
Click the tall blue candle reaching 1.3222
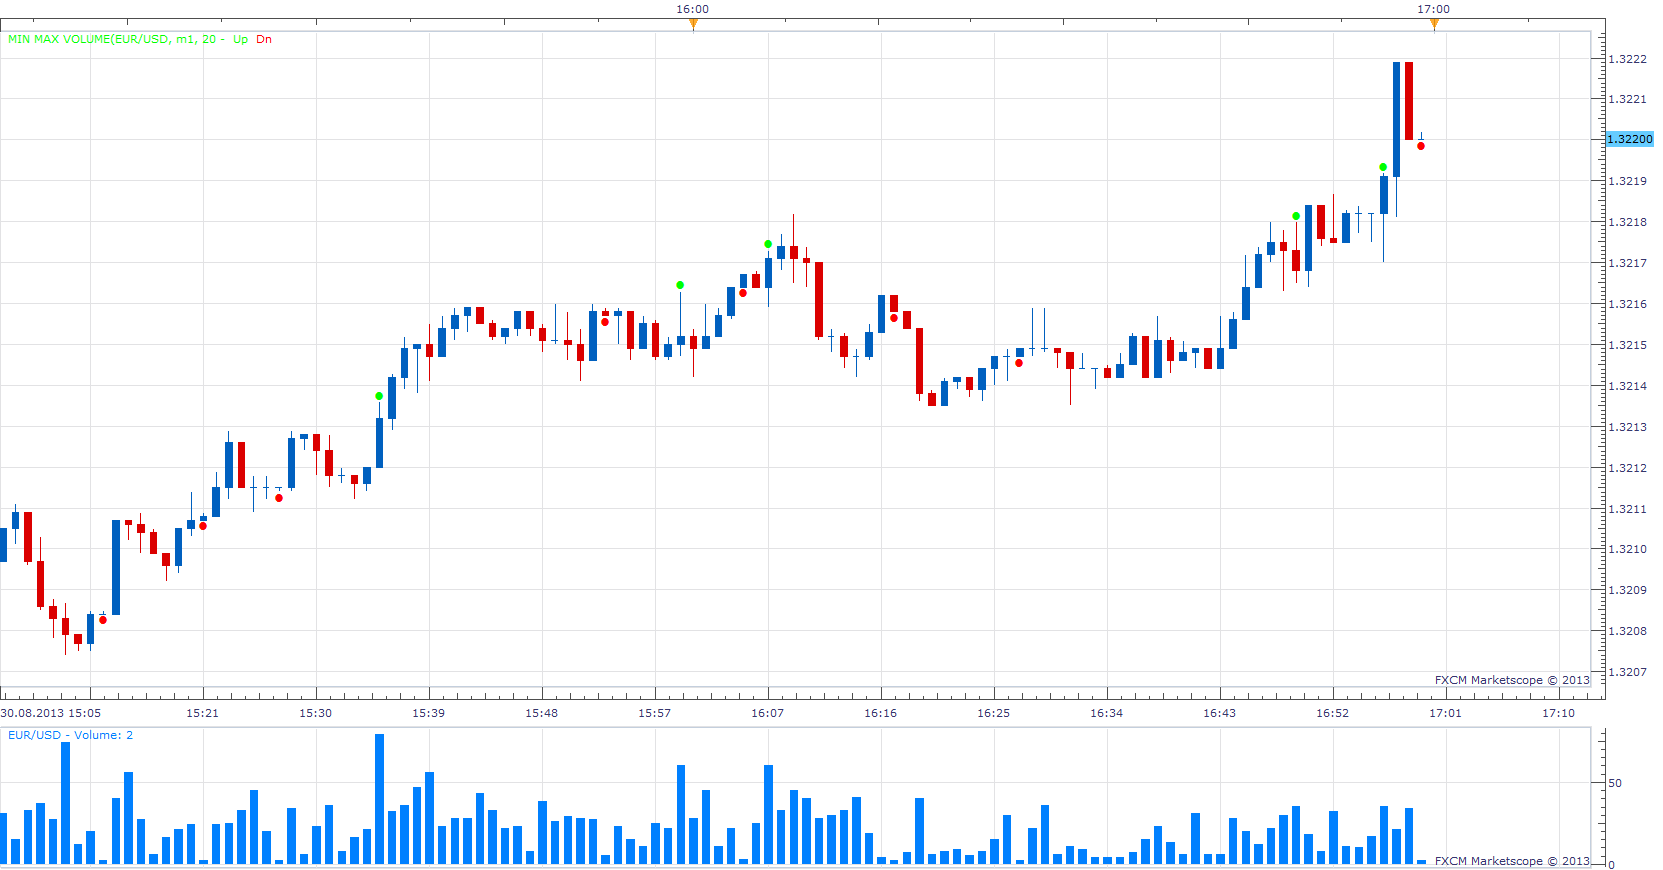click(x=1396, y=120)
